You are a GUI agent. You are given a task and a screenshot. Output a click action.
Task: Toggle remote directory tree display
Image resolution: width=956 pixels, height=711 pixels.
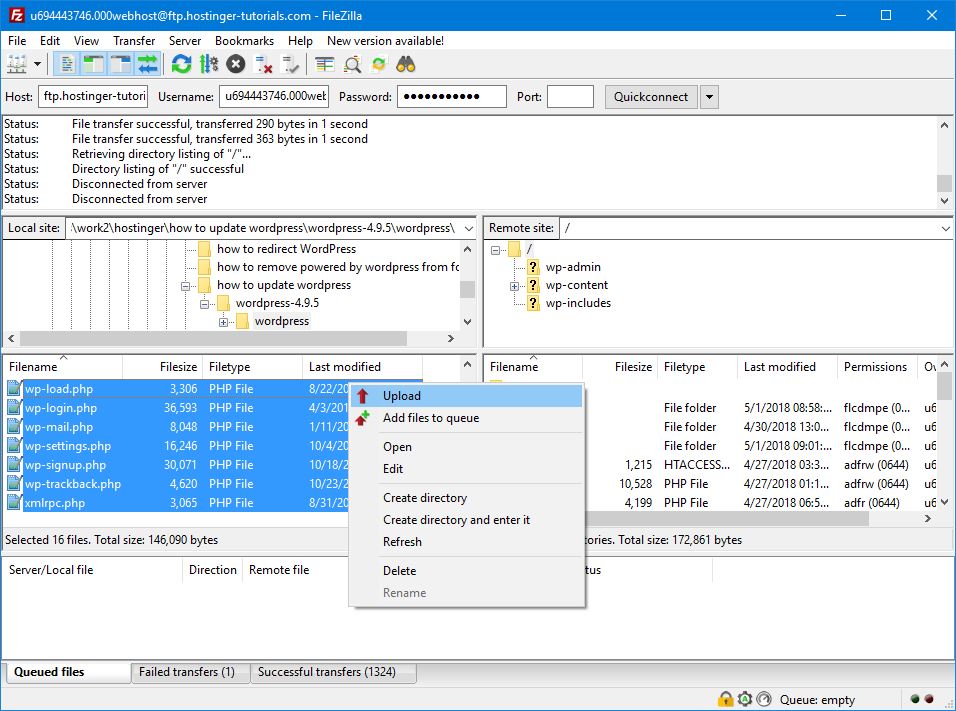121,64
